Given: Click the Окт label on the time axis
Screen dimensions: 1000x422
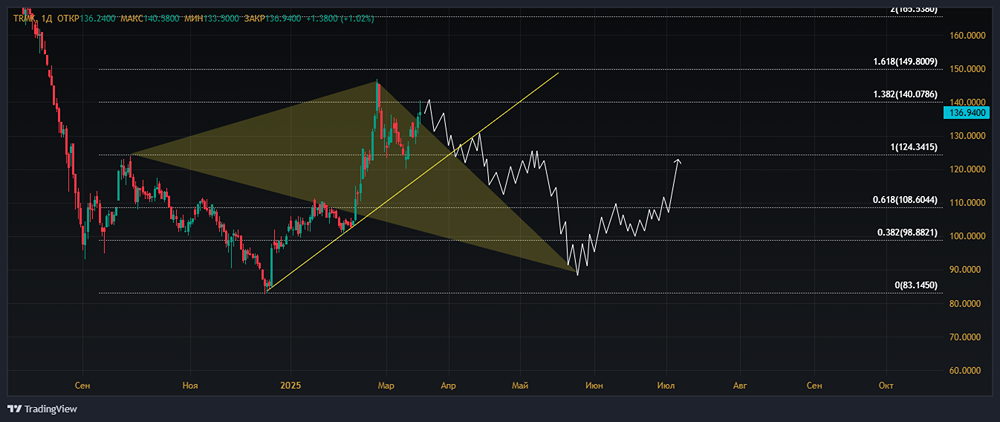Looking at the screenshot, I should point(885,386).
